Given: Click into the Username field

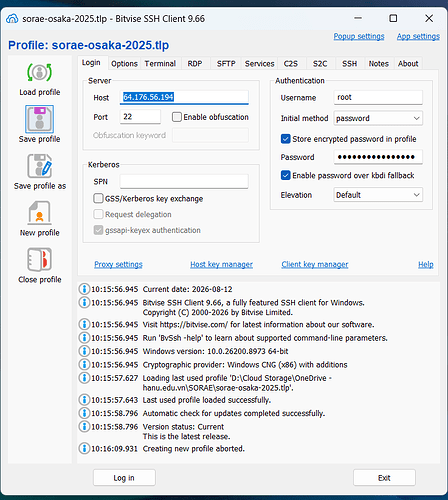Looking at the screenshot, I should (x=378, y=97).
